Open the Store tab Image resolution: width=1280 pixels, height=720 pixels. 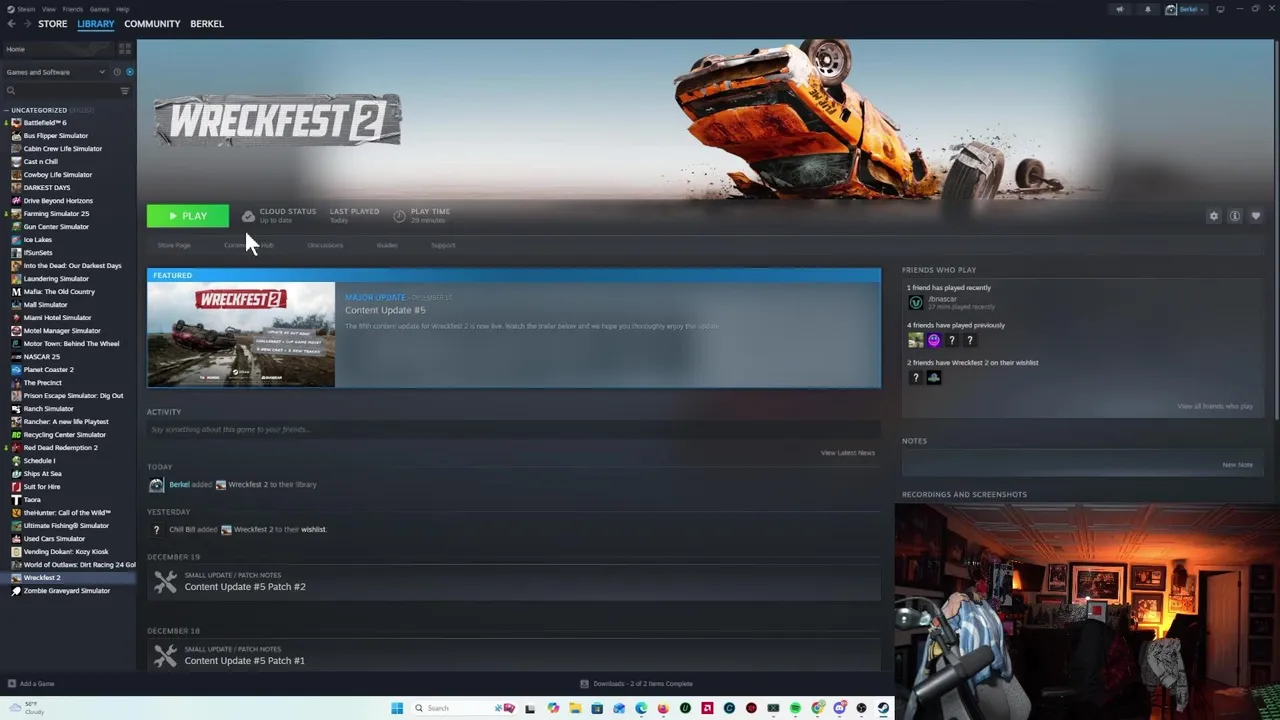click(52, 23)
